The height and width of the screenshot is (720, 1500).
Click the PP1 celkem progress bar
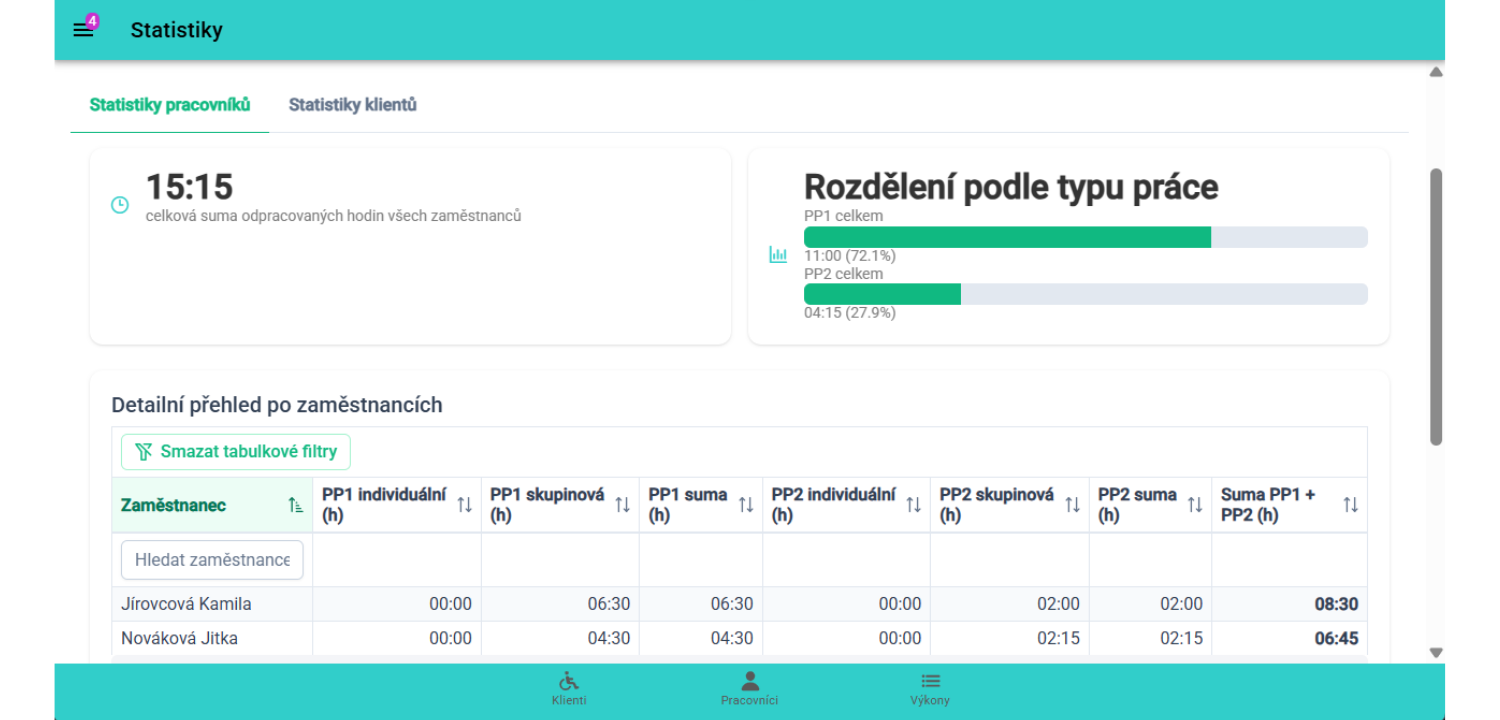[x=1085, y=237]
